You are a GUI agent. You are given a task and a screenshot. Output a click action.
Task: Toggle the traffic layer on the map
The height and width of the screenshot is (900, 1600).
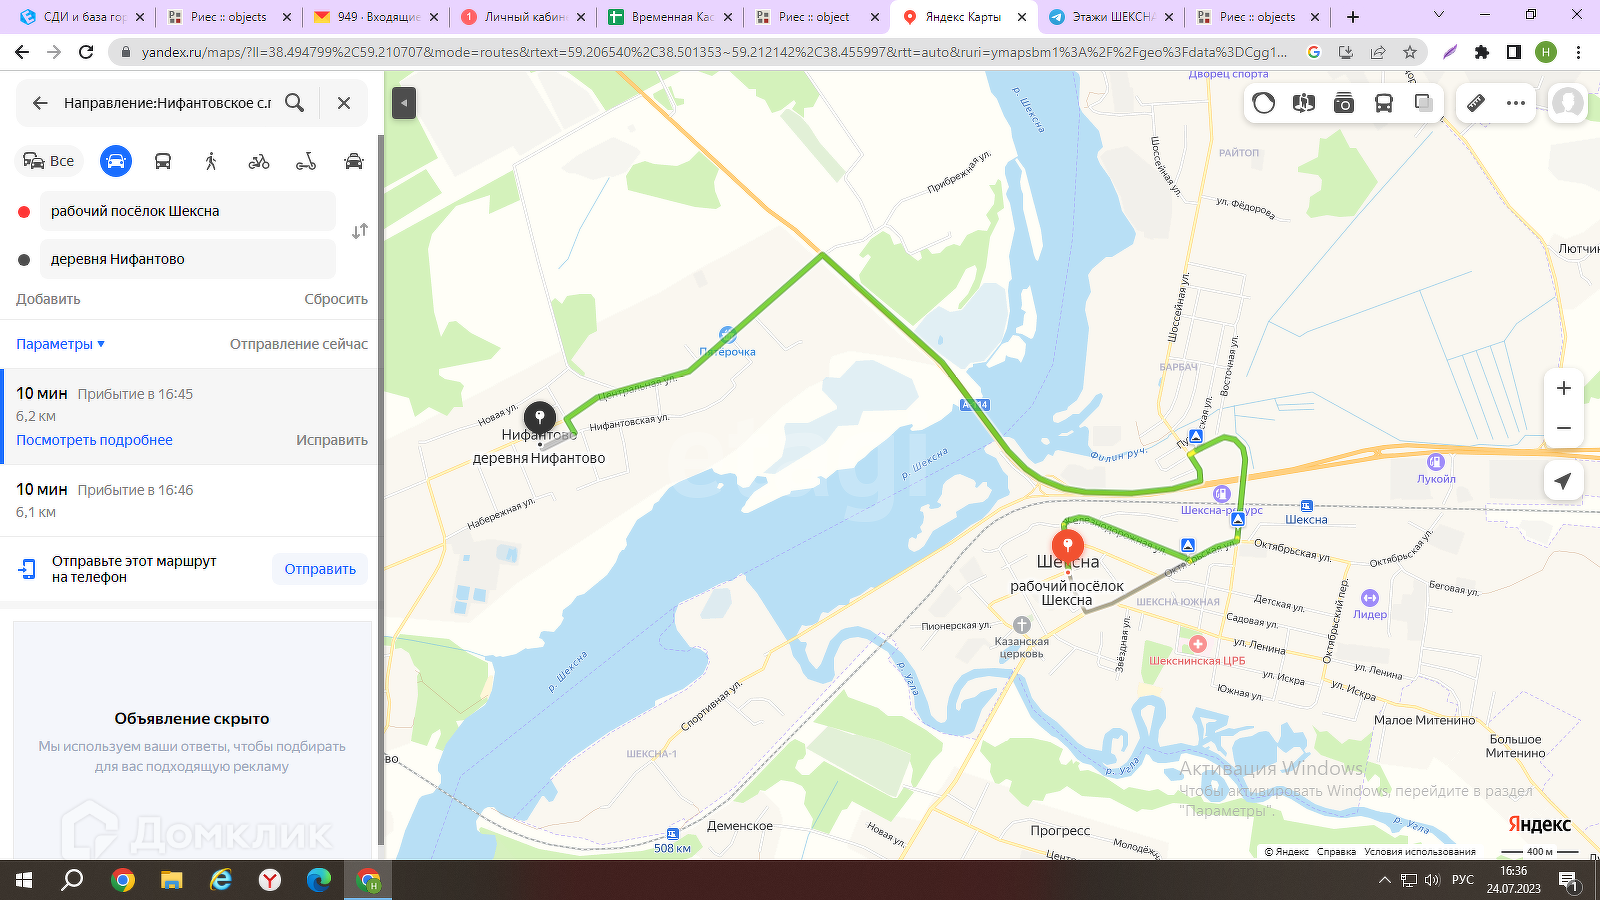(x=1264, y=103)
